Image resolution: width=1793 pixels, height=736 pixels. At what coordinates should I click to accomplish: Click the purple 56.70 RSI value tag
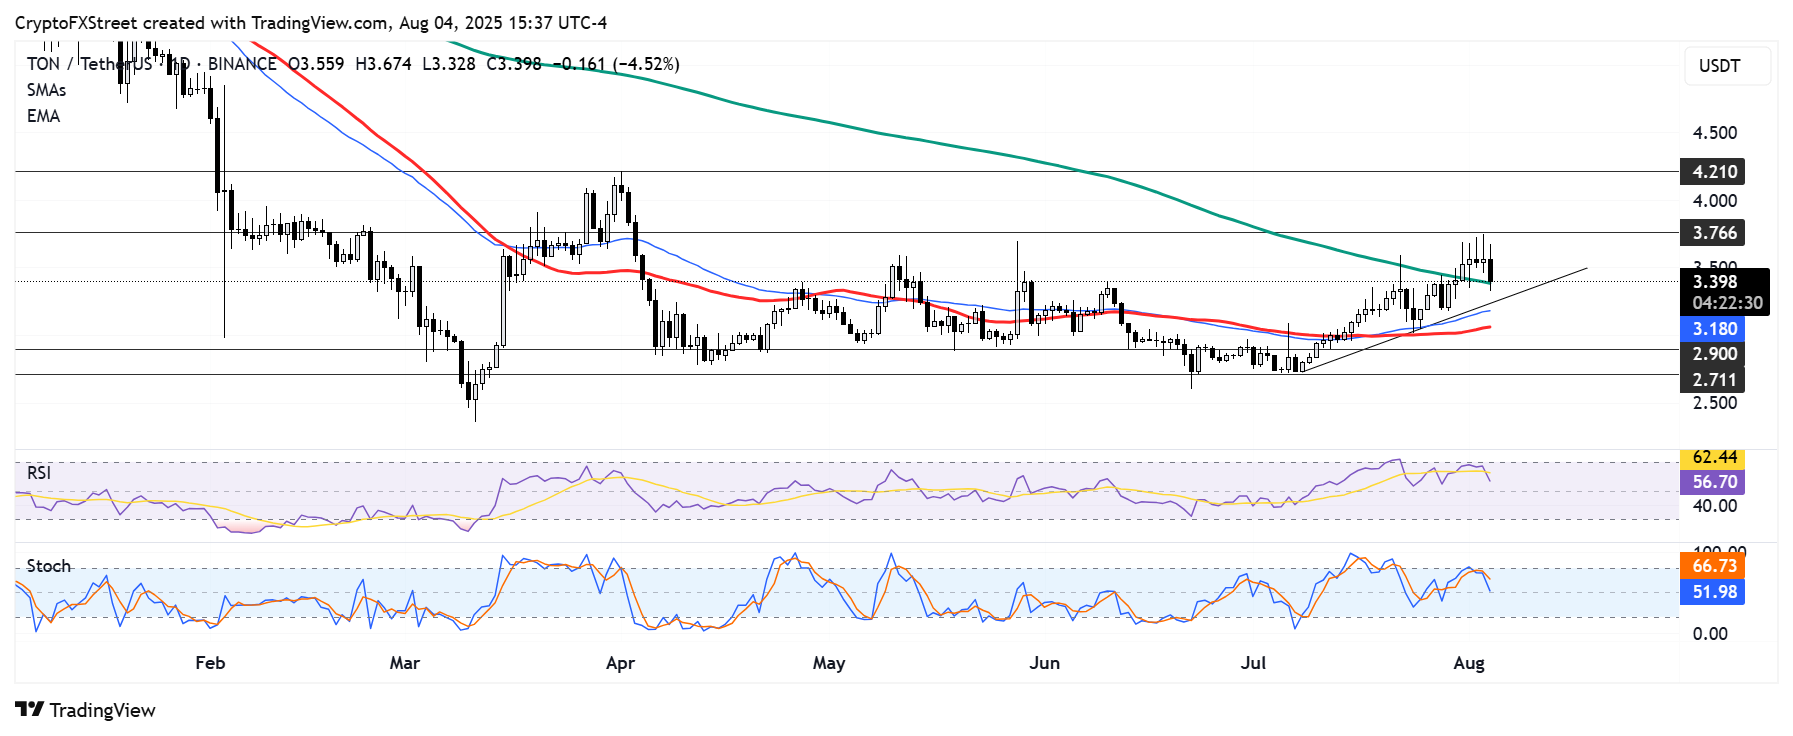point(1713,482)
